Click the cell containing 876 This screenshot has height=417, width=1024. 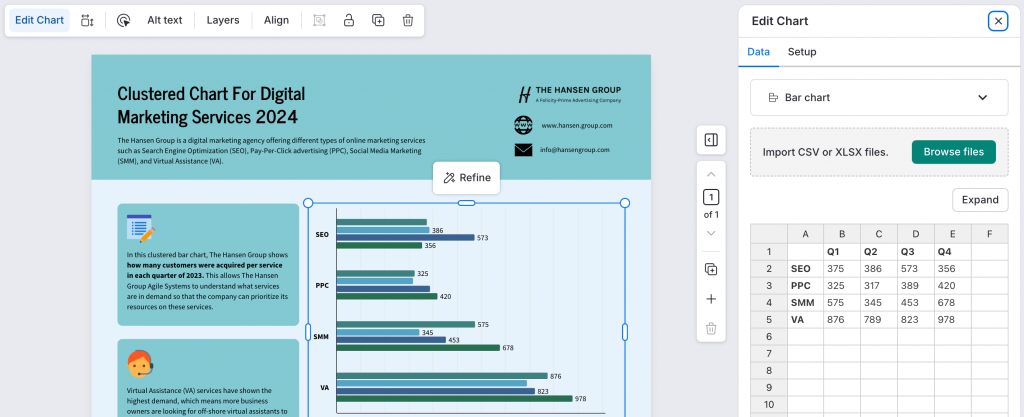point(842,320)
